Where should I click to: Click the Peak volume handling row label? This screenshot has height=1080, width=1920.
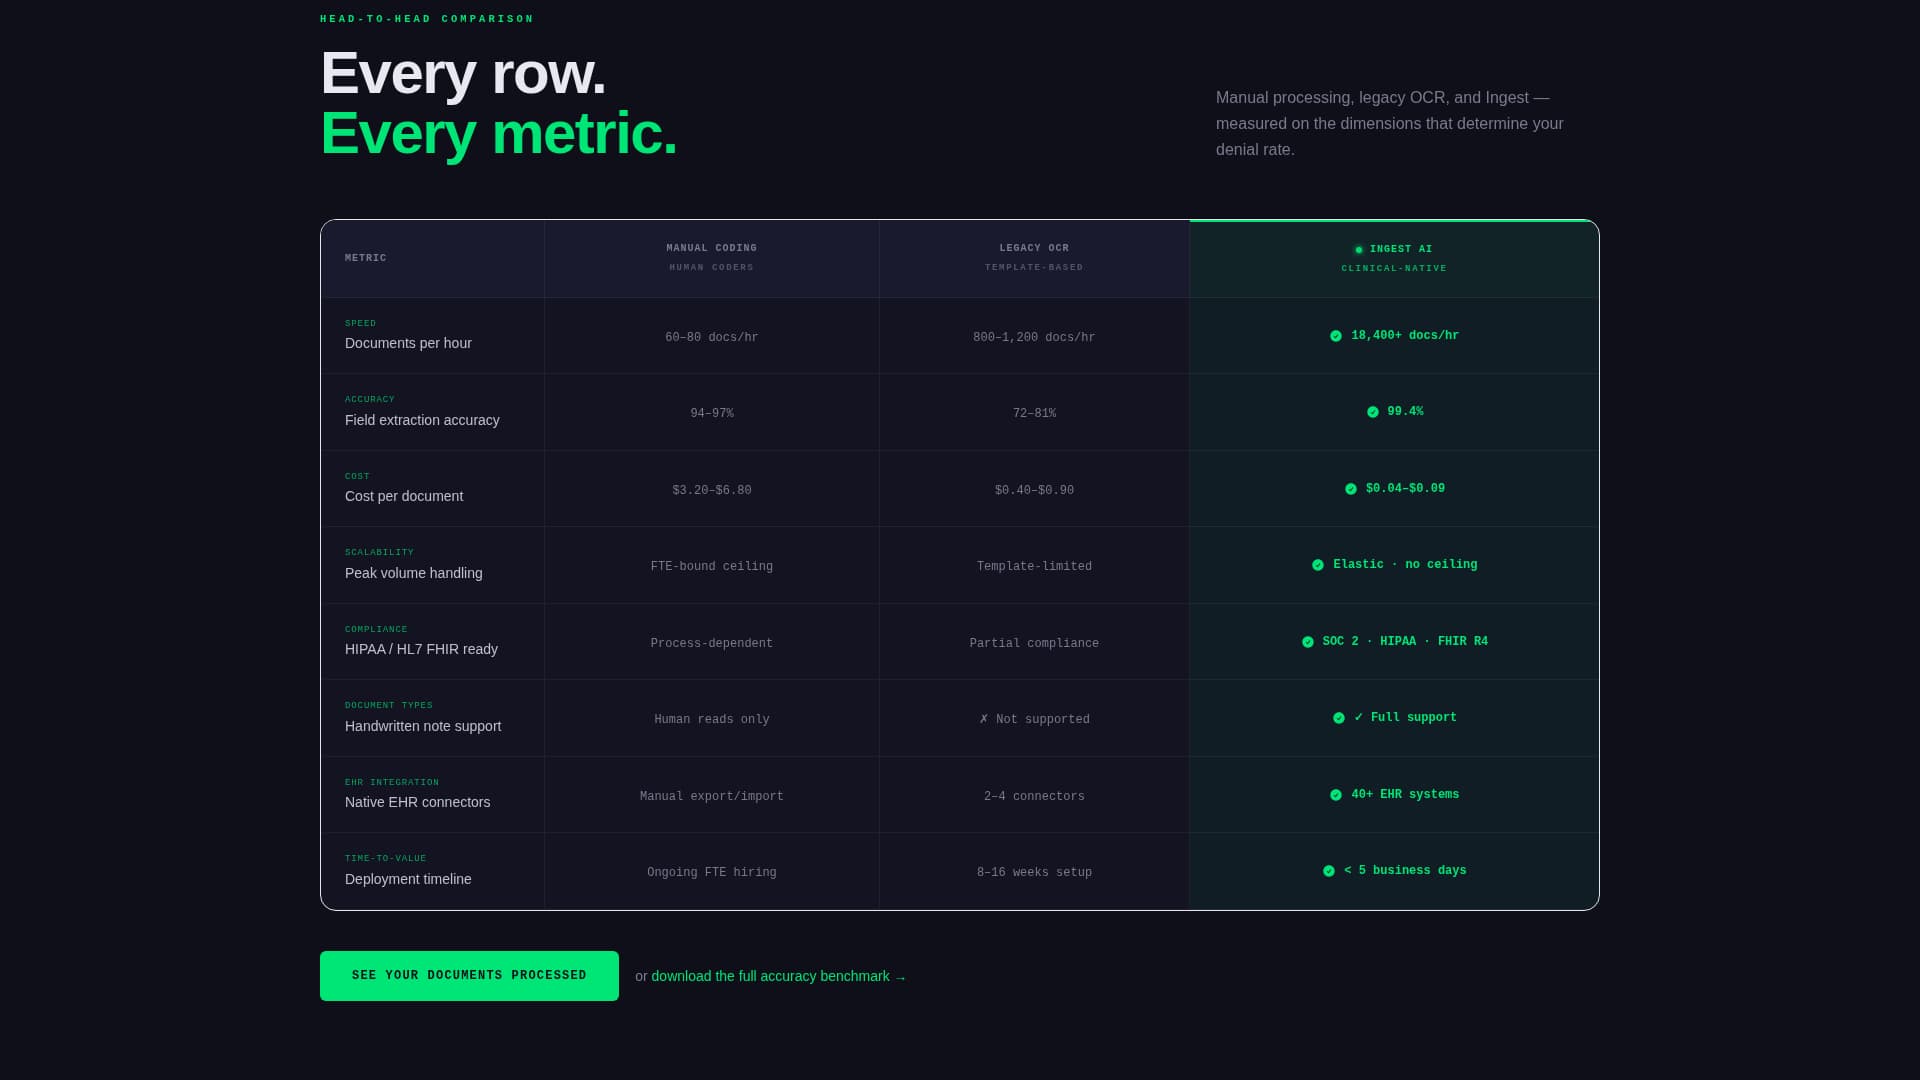point(414,573)
